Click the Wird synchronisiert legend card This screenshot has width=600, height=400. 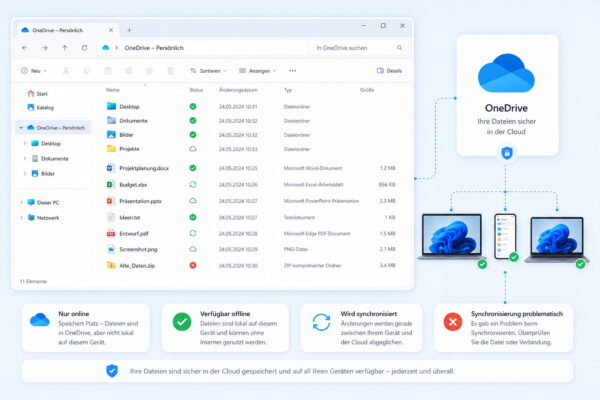[x=362, y=328]
